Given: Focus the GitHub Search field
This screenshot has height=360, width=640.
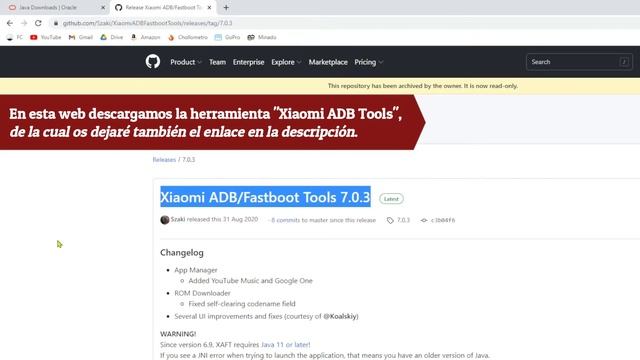Looking at the screenshot, I should point(579,62).
